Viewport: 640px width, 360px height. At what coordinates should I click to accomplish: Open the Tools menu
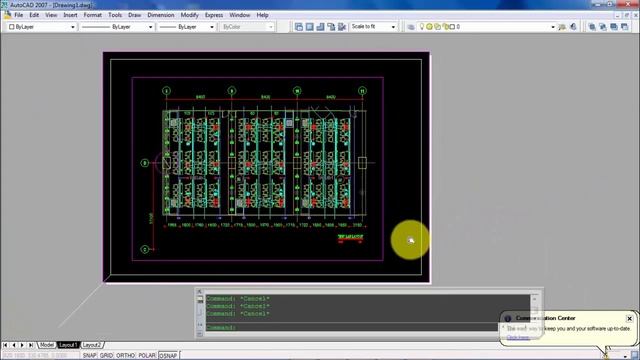tap(115, 15)
